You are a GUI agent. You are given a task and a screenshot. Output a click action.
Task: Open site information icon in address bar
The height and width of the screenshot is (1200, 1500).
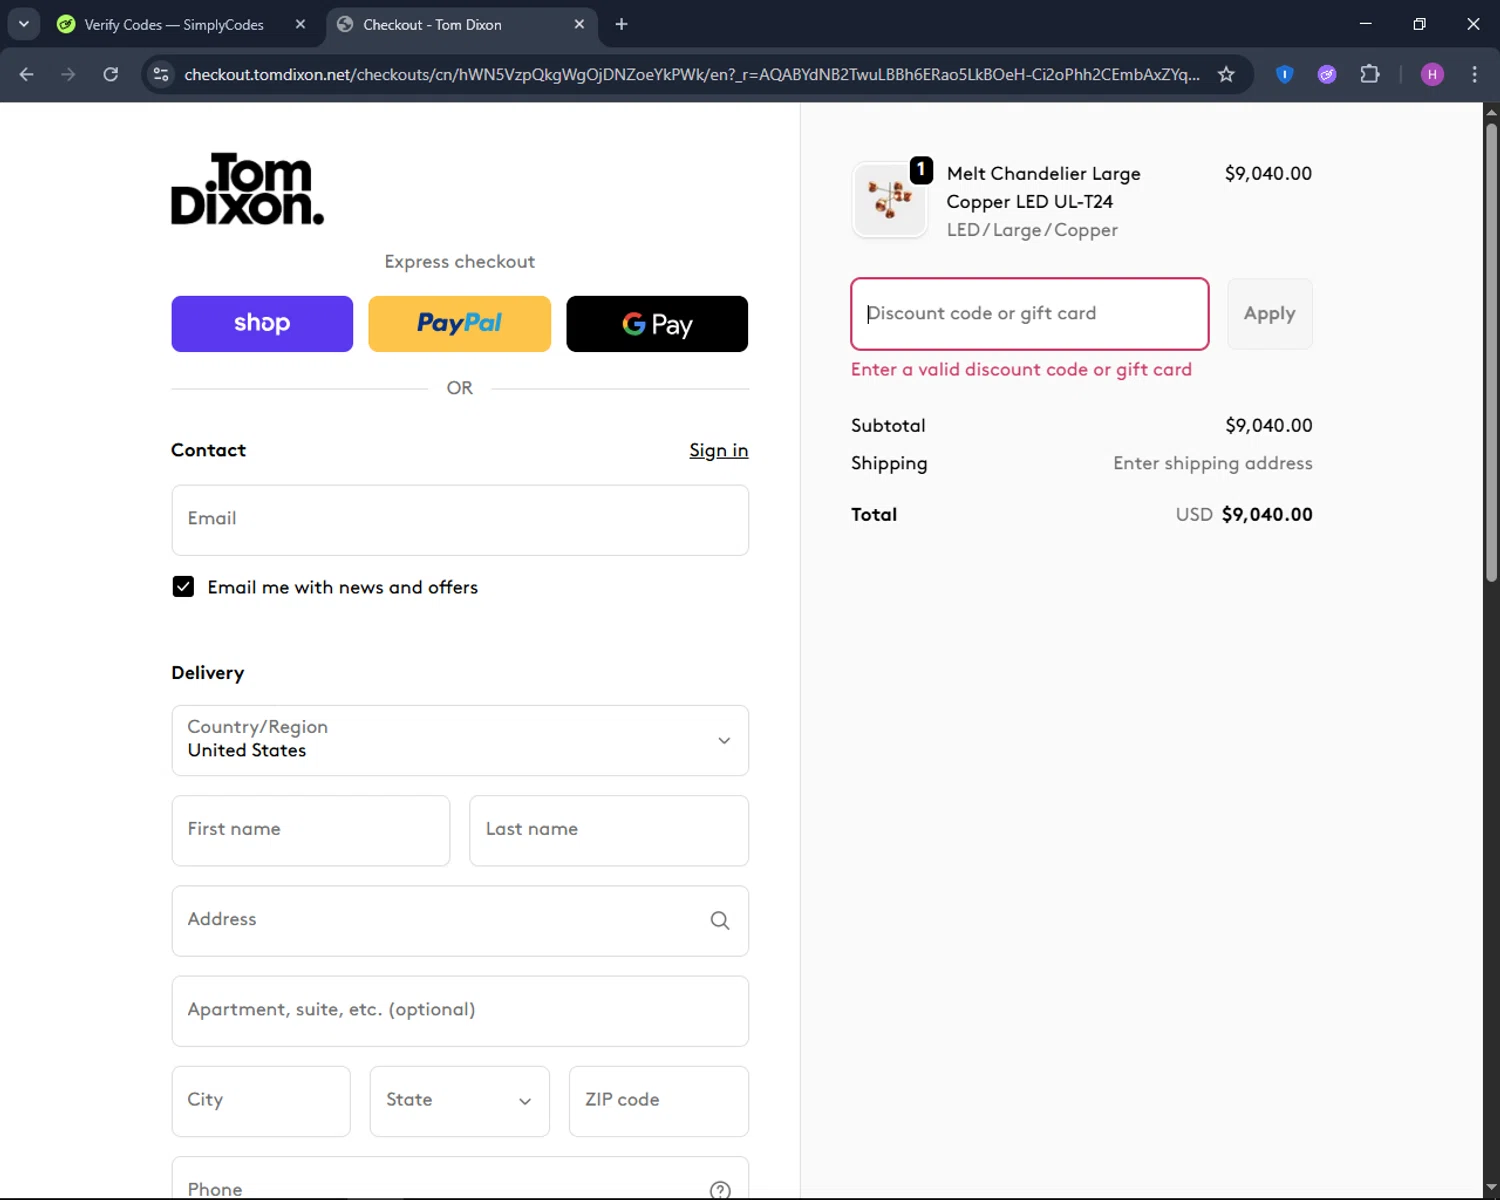click(x=161, y=74)
